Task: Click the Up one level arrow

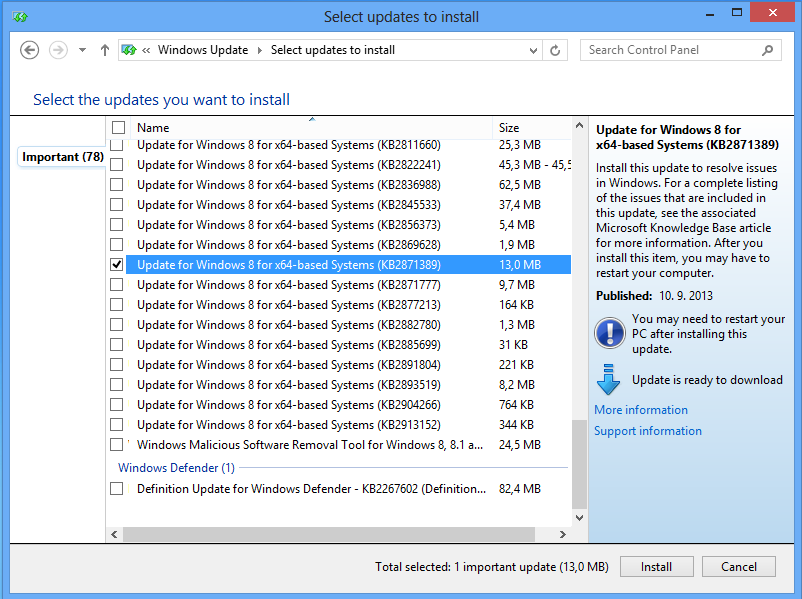Action: pyautogui.click(x=105, y=50)
